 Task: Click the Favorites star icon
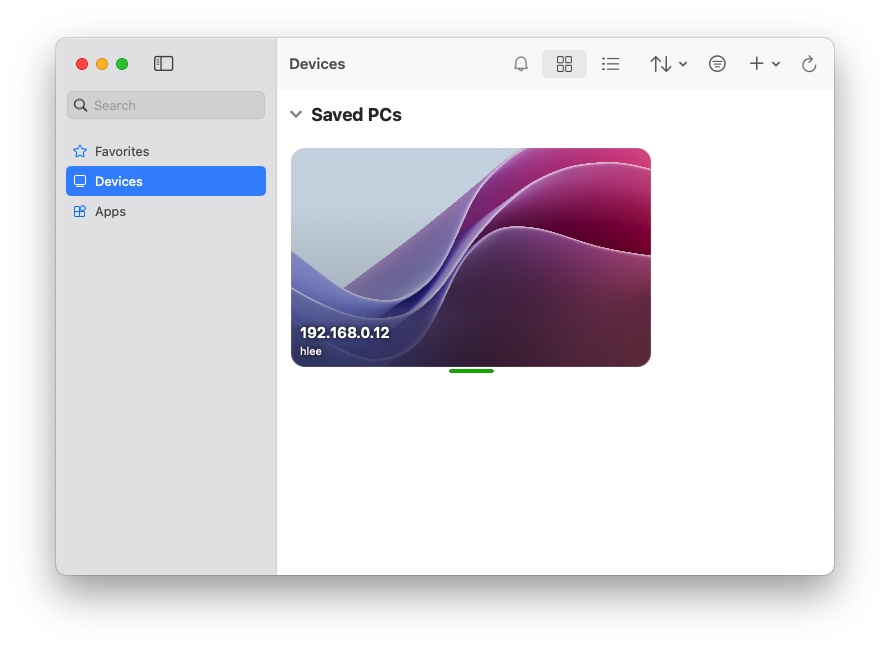coord(80,151)
